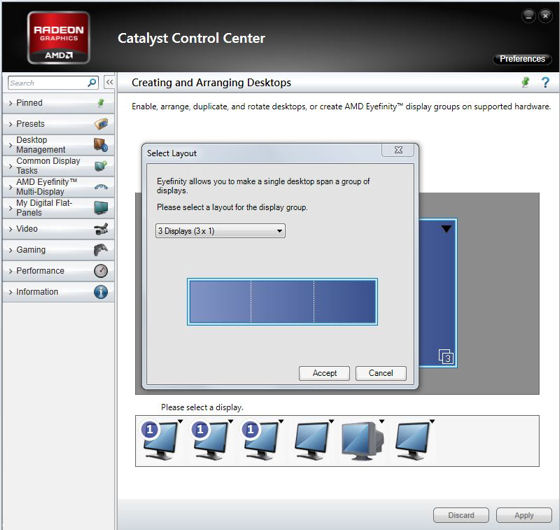Viewport: 560px width, 530px height.
Task: Open dropdown arrow of the last display
Action: (x=432, y=421)
